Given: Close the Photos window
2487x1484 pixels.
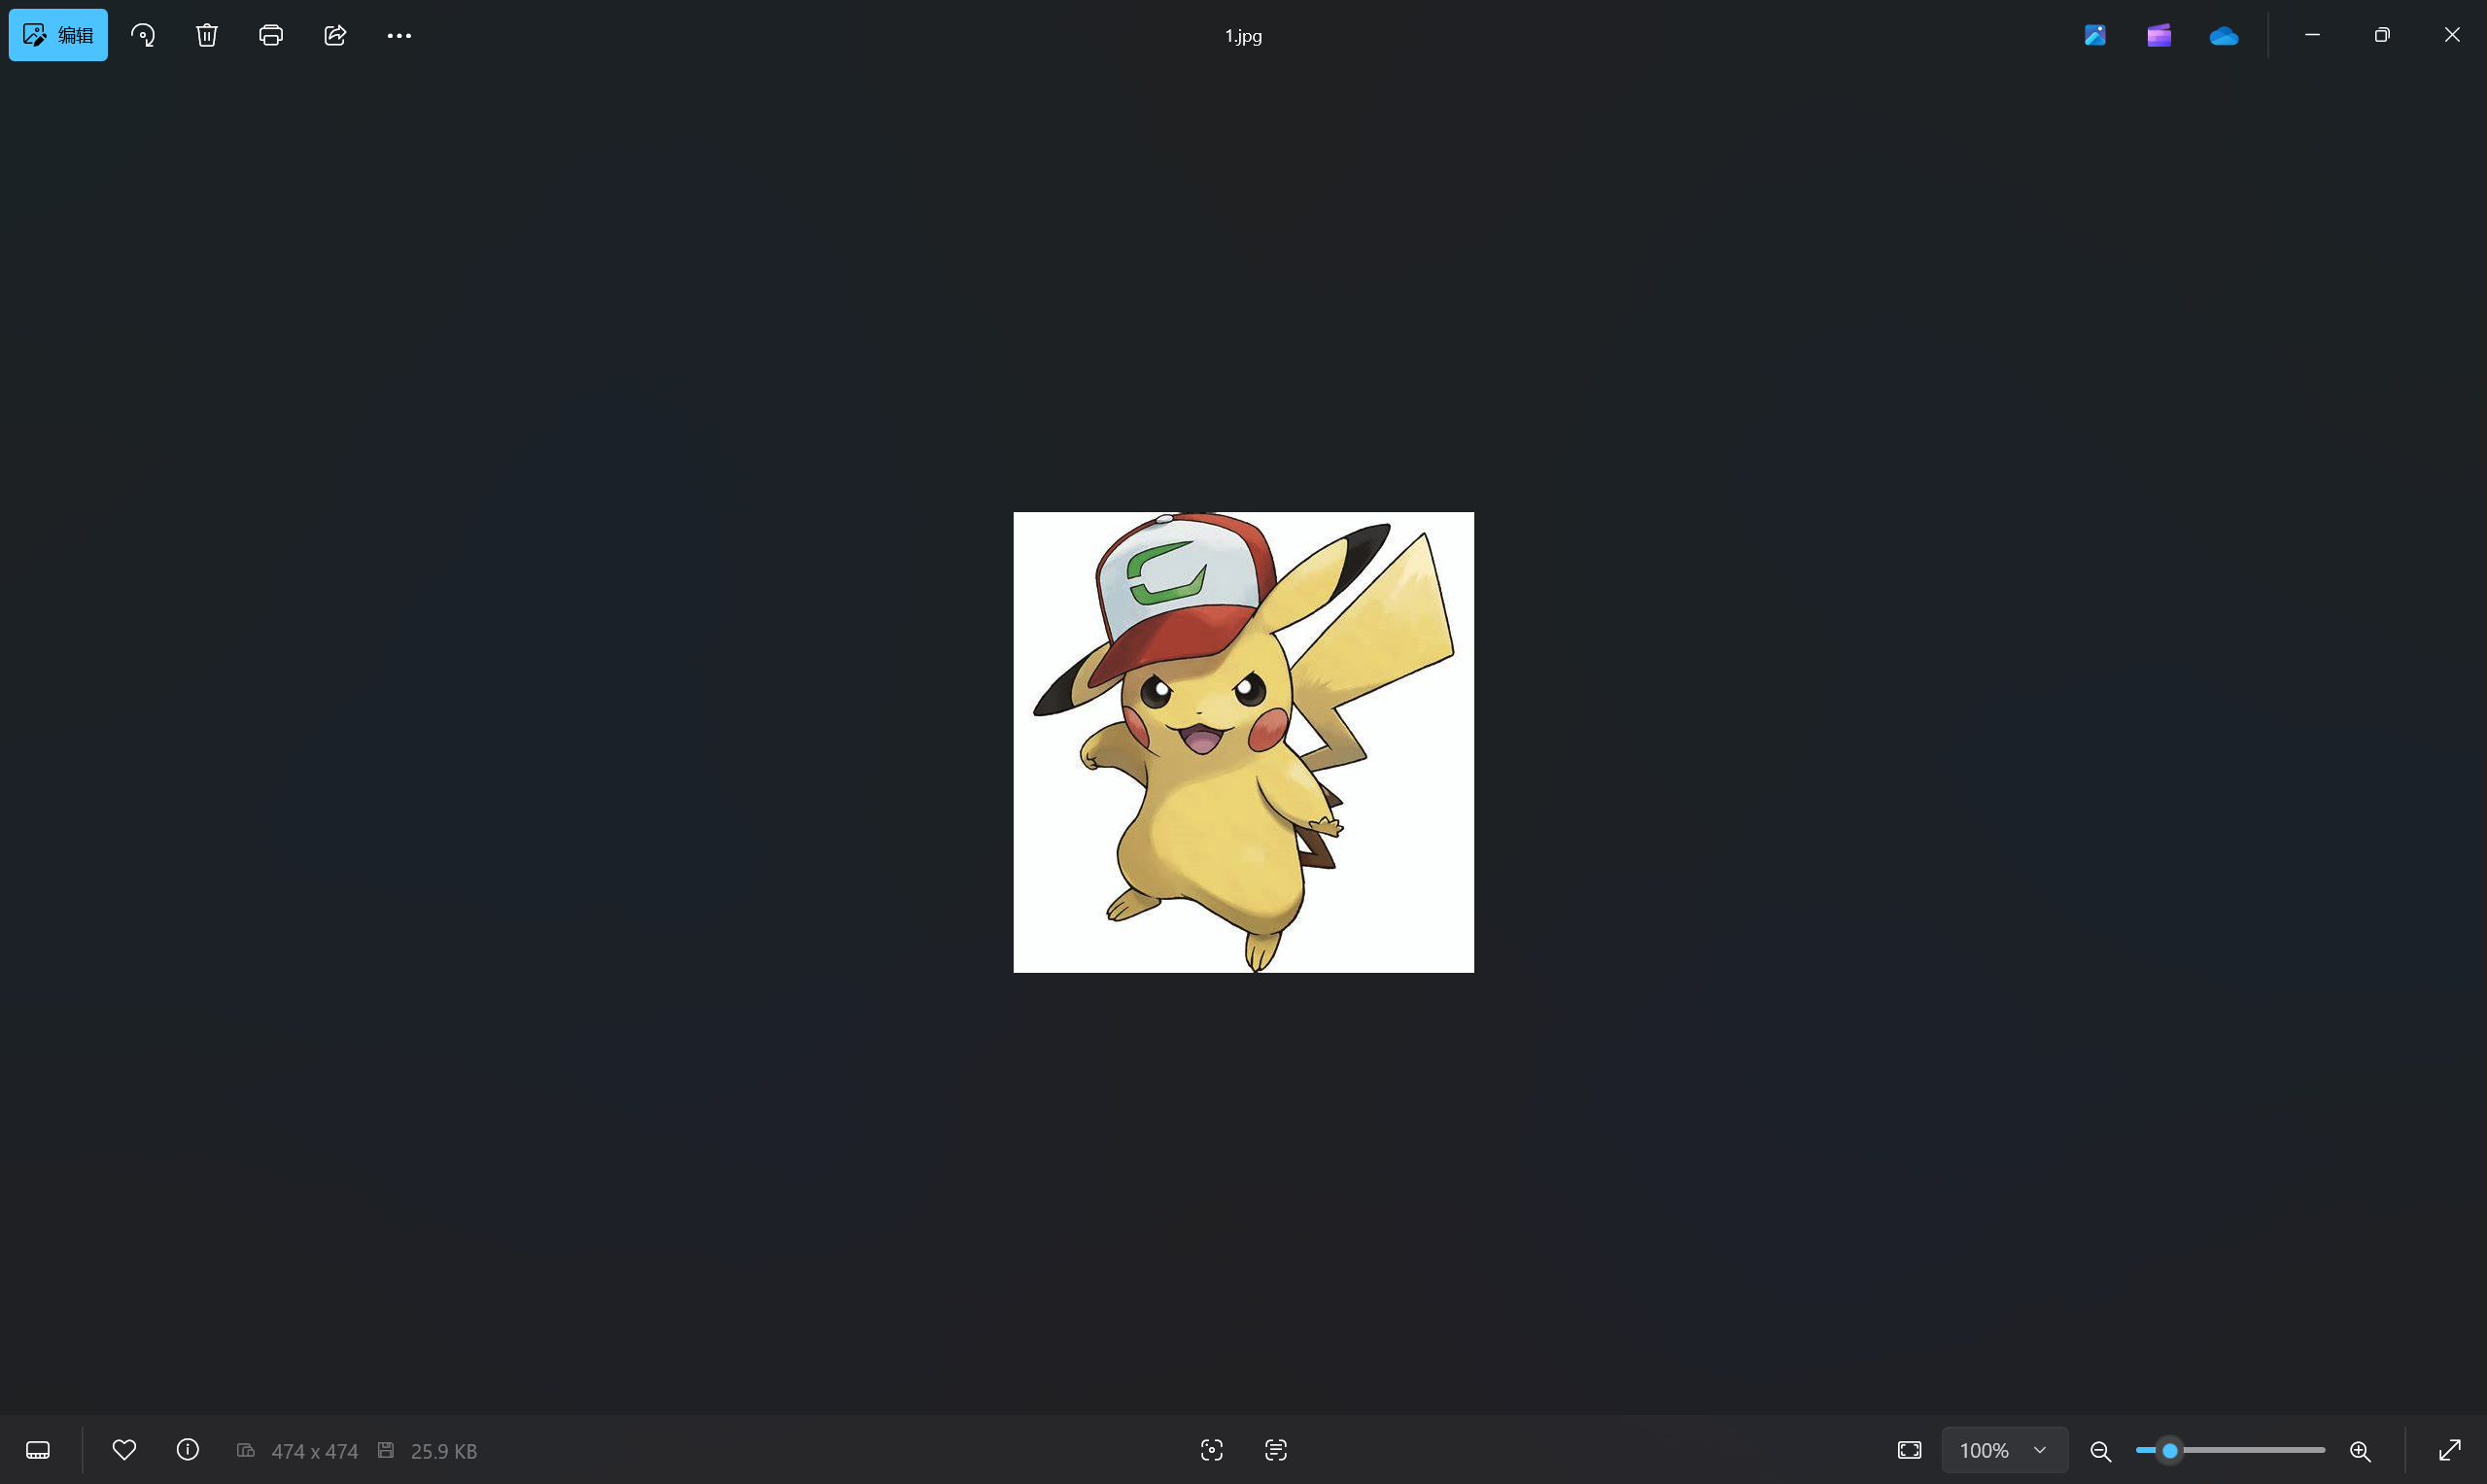Looking at the screenshot, I should tap(2452, 35).
